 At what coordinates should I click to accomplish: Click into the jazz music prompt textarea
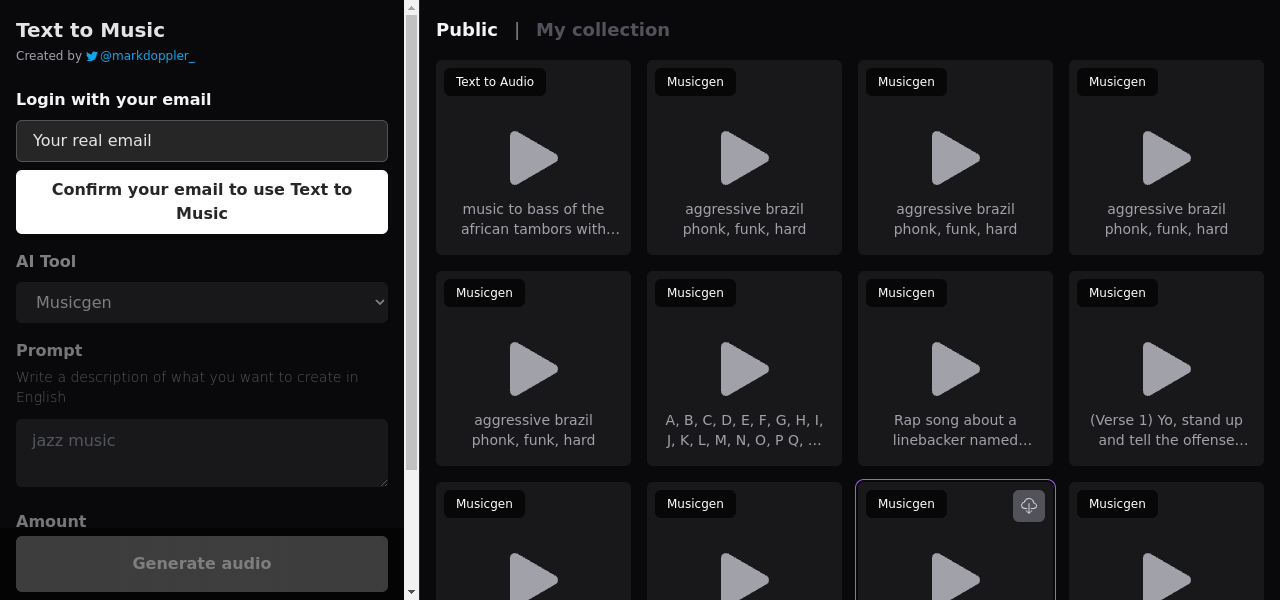click(x=202, y=452)
